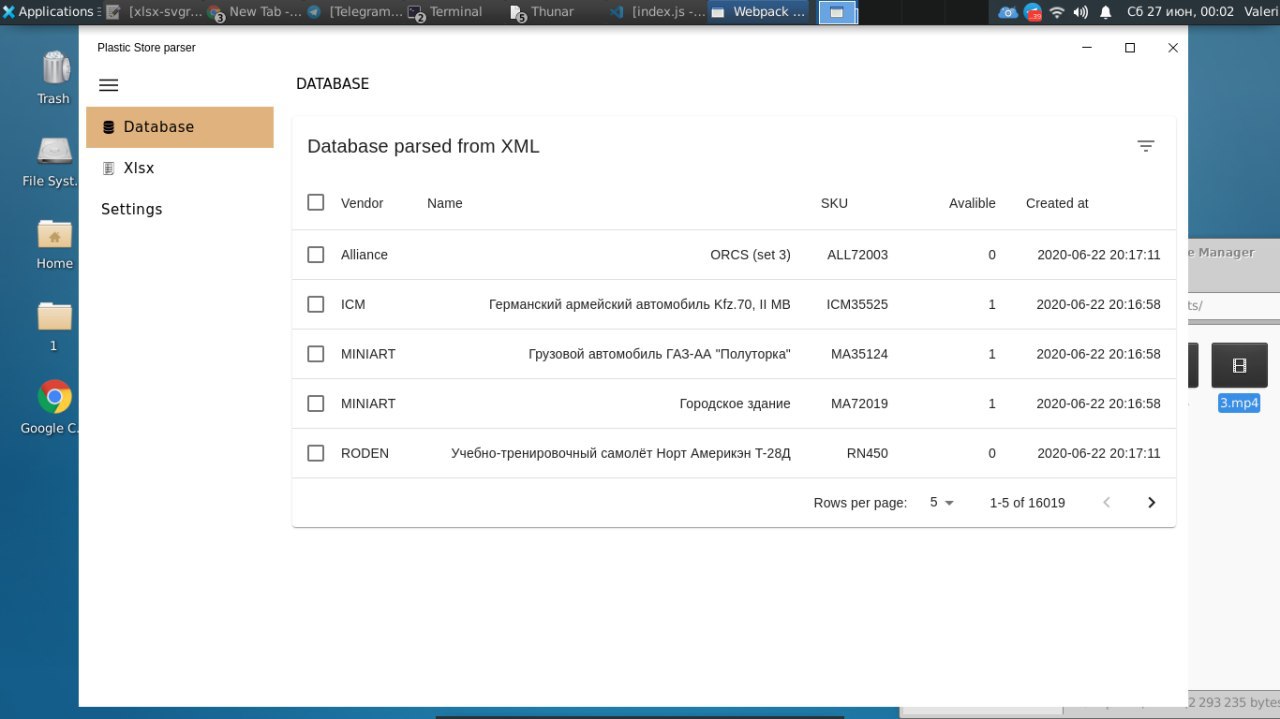Sort by the Vendor column header

362,203
